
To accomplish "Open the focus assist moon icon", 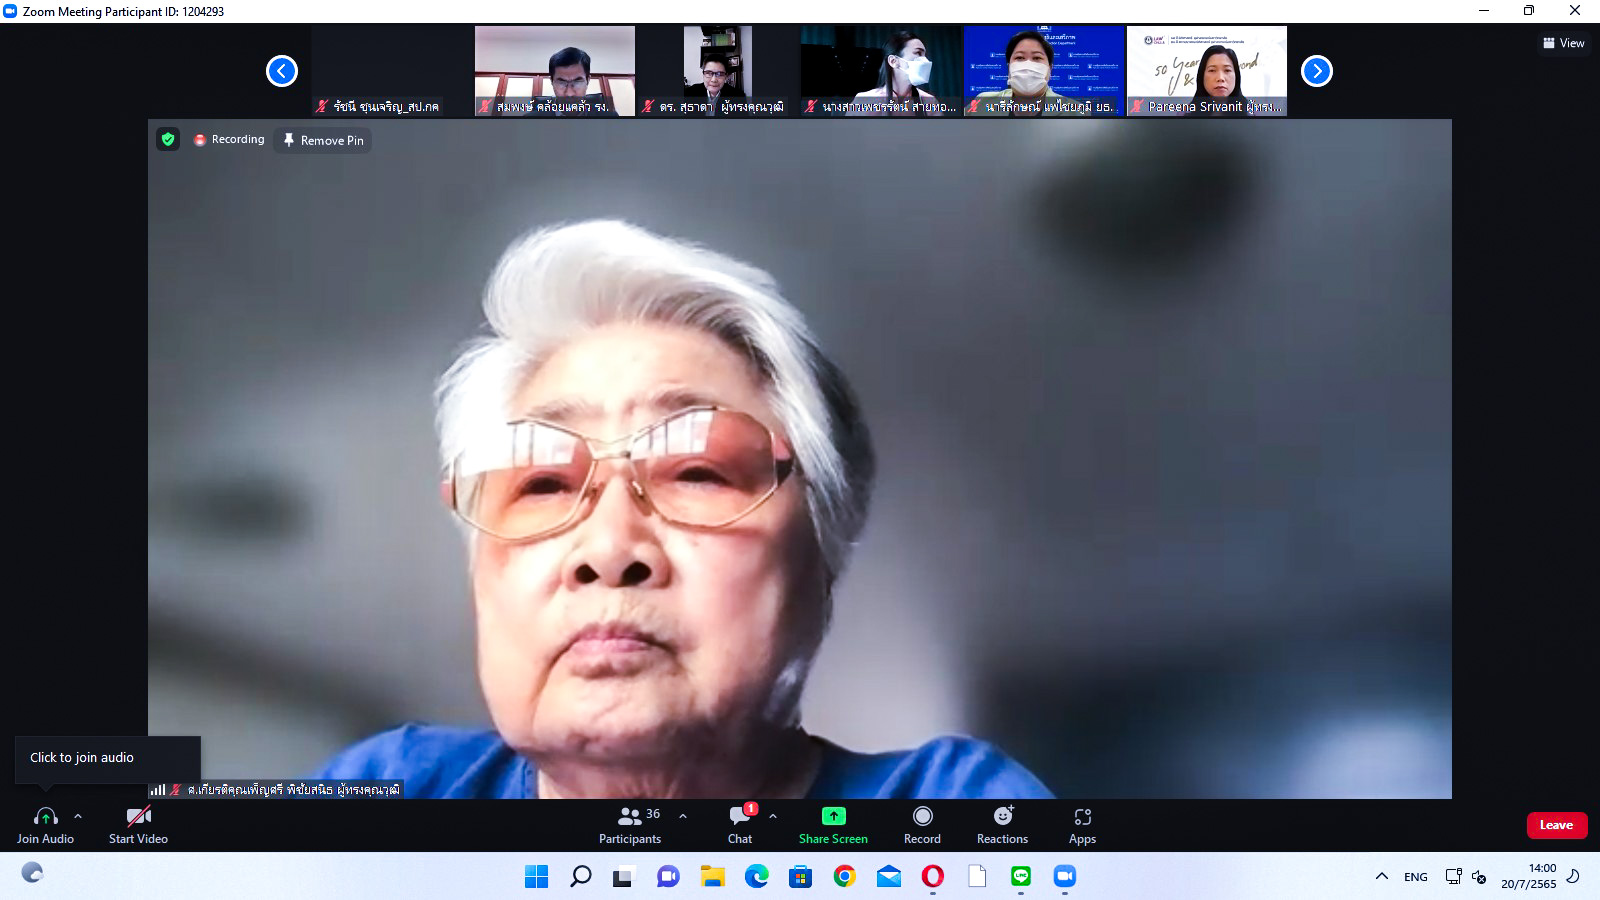I will point(1573,876).
